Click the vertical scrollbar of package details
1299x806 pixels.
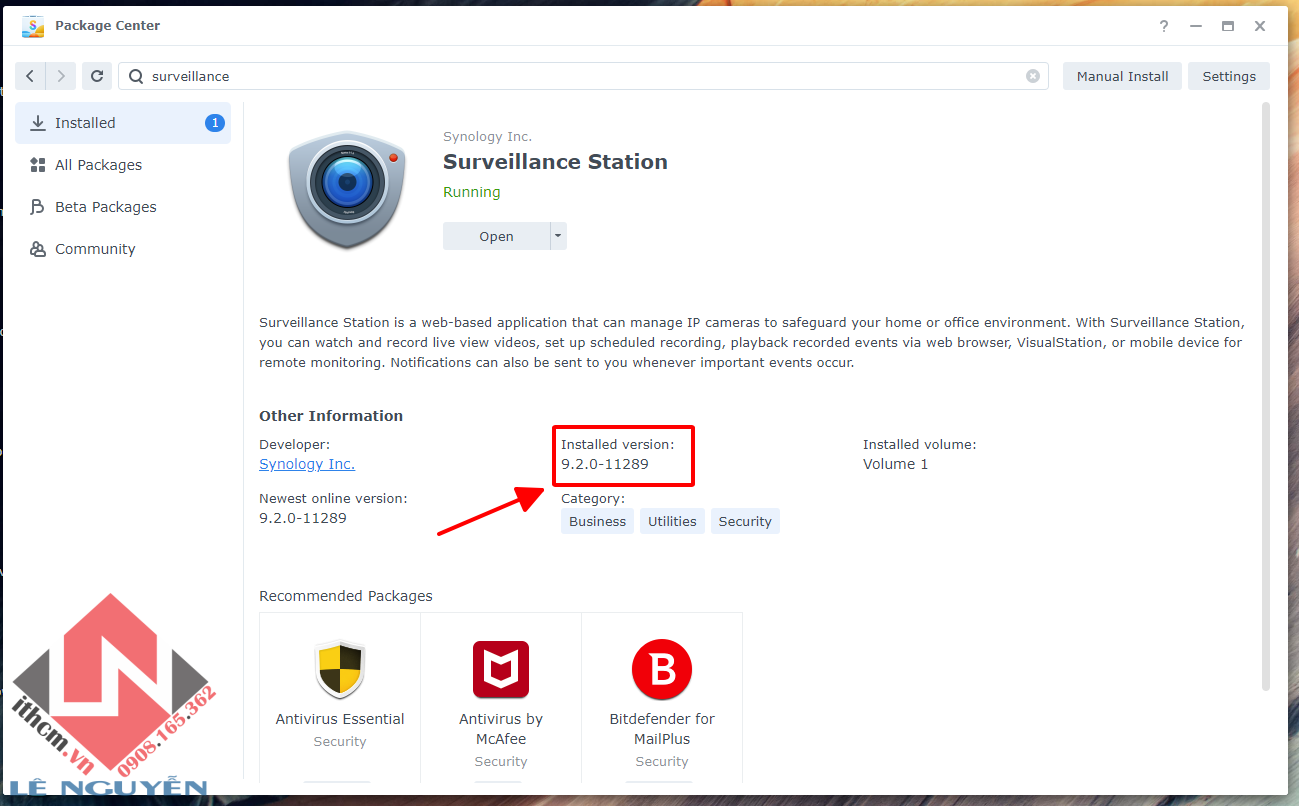click(1266, 395)
